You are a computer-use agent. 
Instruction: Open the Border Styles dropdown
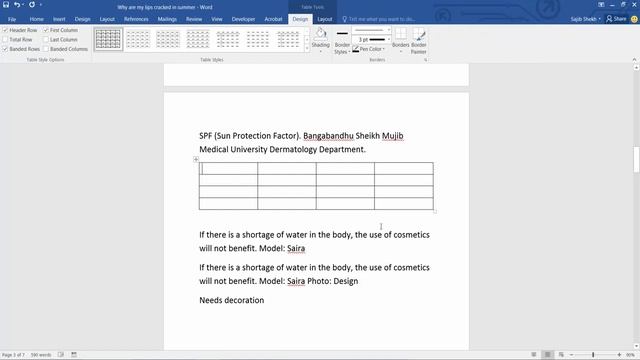(342, 42)
